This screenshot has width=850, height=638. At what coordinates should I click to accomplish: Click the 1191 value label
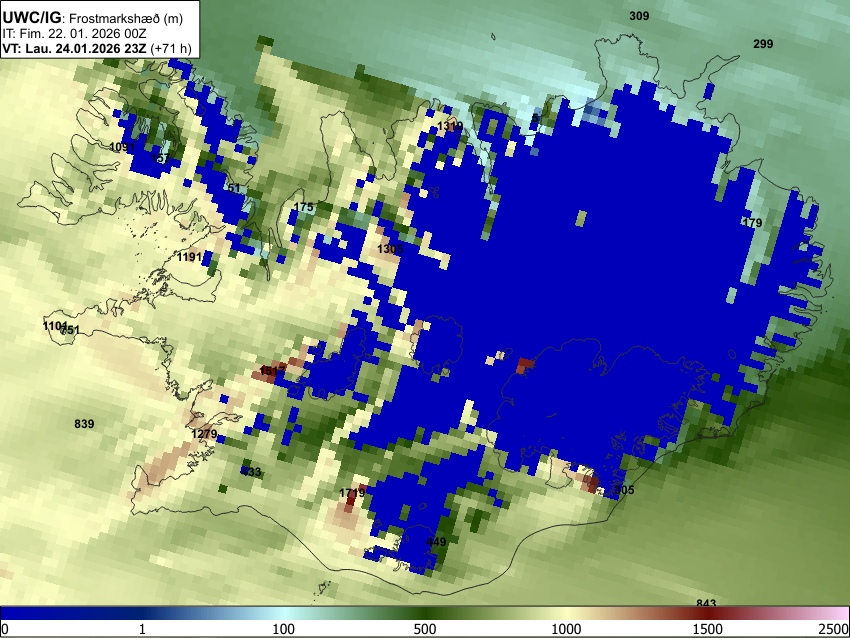tap(190, 256)
